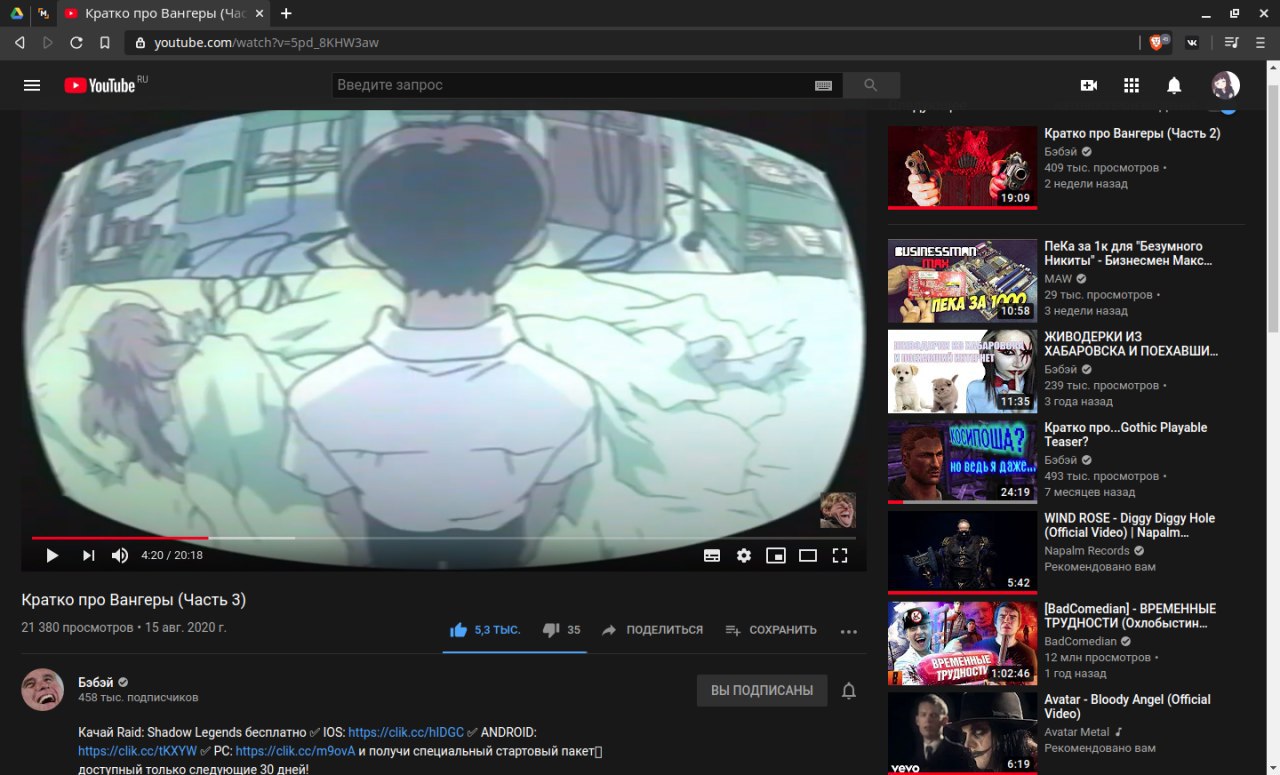Click the channel watermark in video corner
This screenshot has height=775, width=1280.
pos(838,510)
